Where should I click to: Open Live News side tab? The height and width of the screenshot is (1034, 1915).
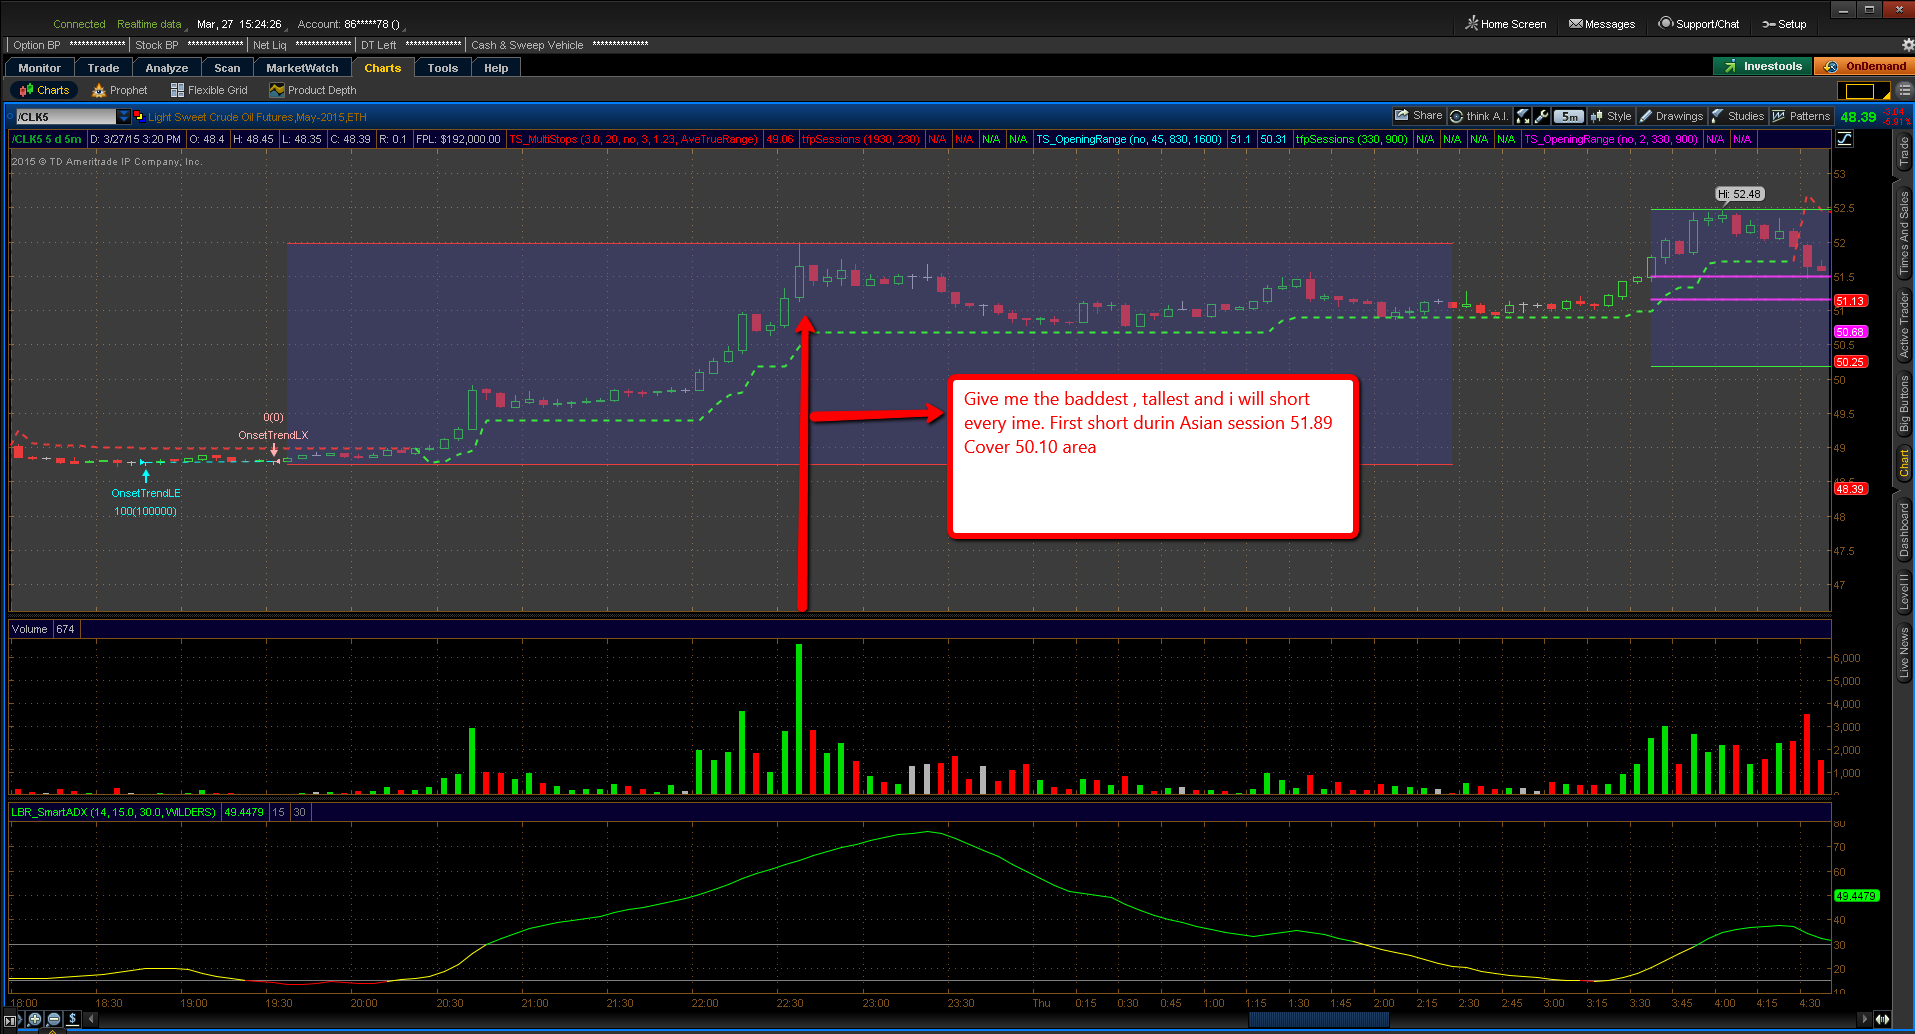coord(1904,653)
